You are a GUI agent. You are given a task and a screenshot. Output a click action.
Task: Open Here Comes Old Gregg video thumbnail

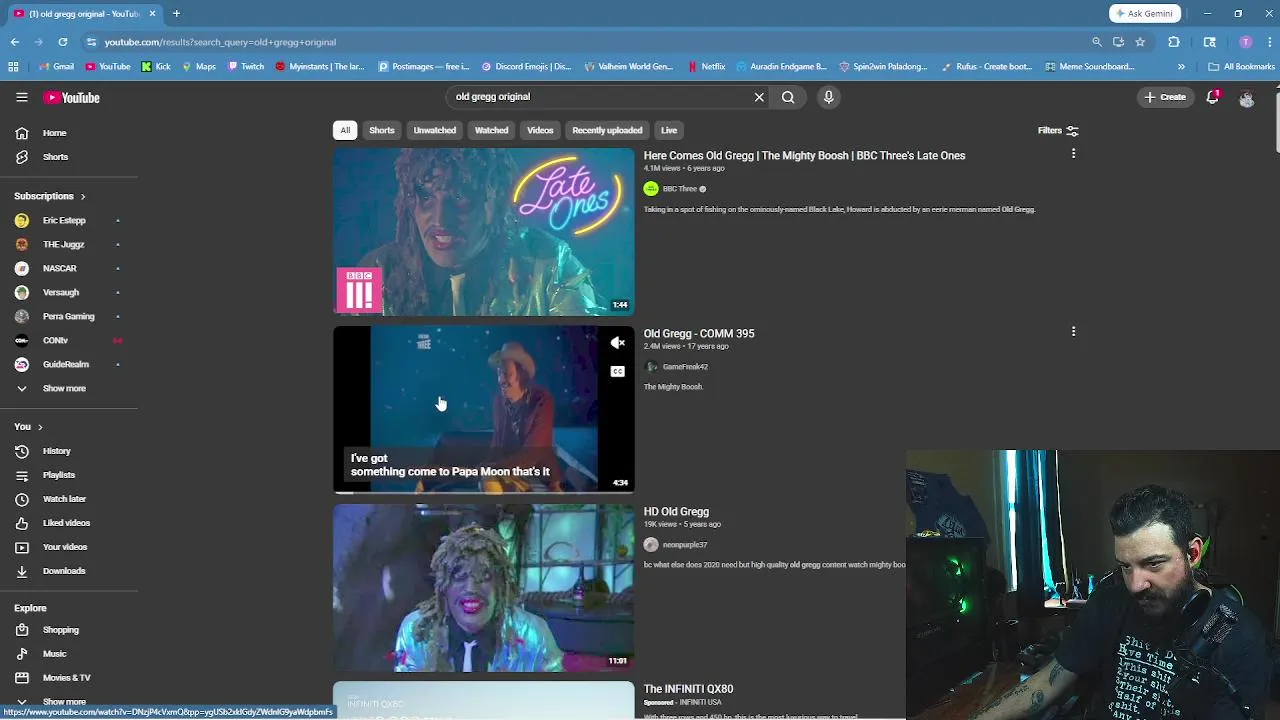pos(484,232)
